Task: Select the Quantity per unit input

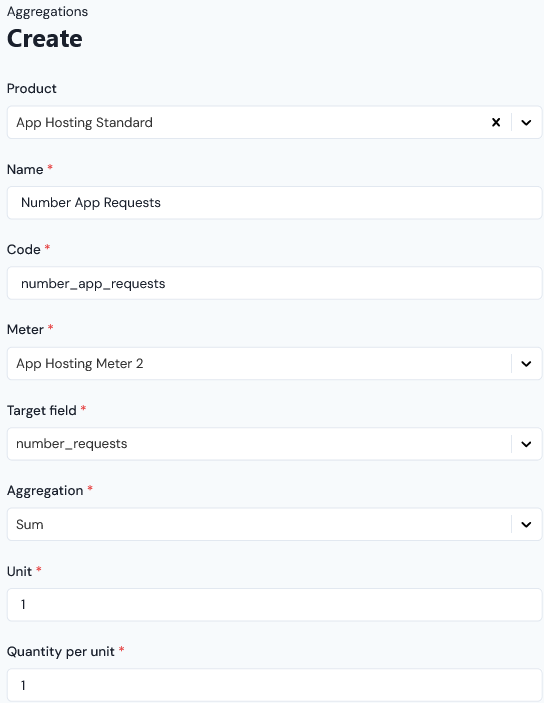Action: point(274,685)
